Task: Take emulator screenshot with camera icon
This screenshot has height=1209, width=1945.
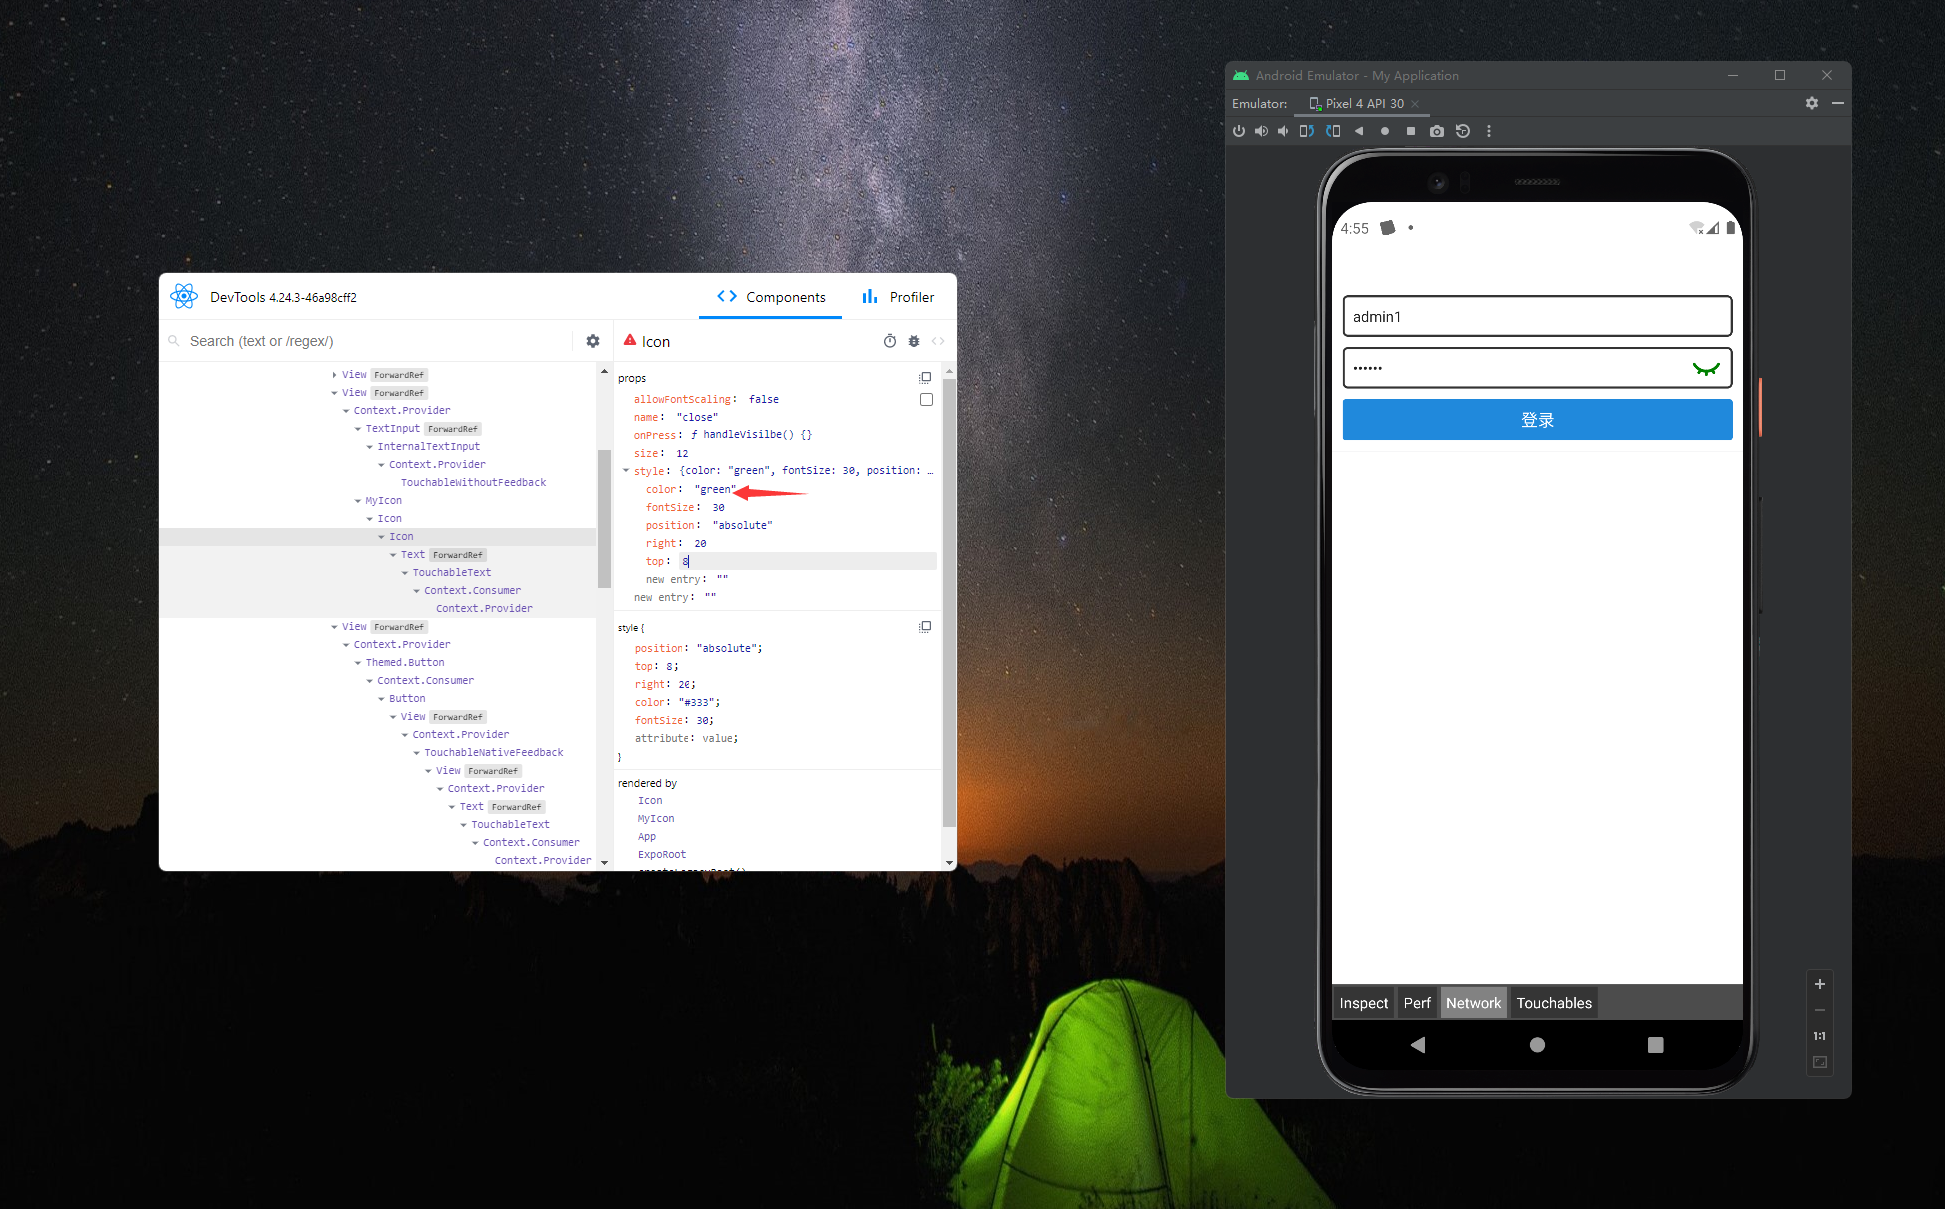Action: (x=1436, y=131)
